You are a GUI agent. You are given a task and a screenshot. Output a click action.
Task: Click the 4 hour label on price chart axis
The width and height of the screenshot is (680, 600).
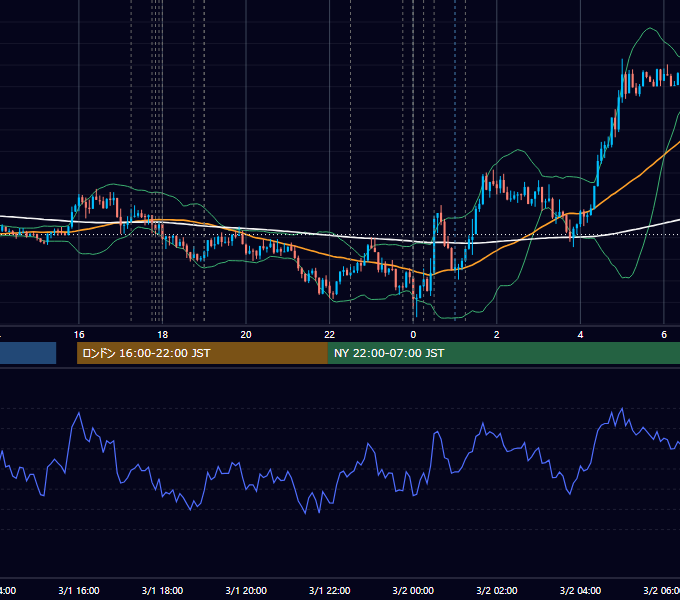point(580,335)
